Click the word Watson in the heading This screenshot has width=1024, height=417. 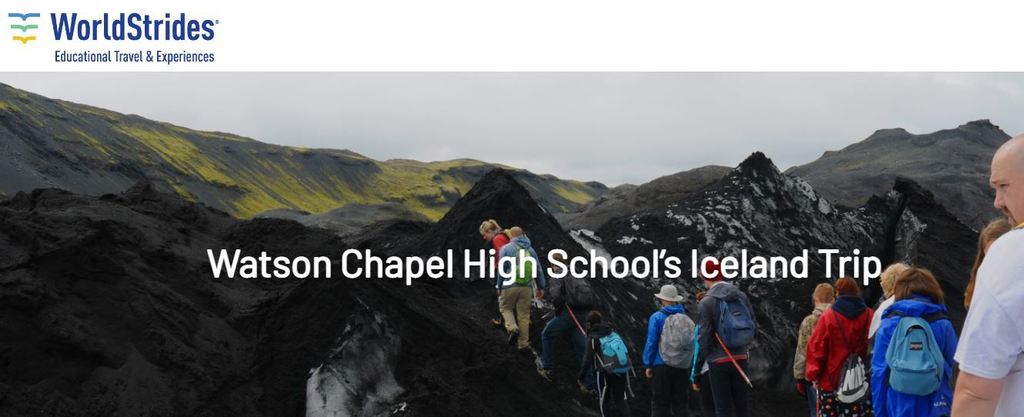pos(270,264)
